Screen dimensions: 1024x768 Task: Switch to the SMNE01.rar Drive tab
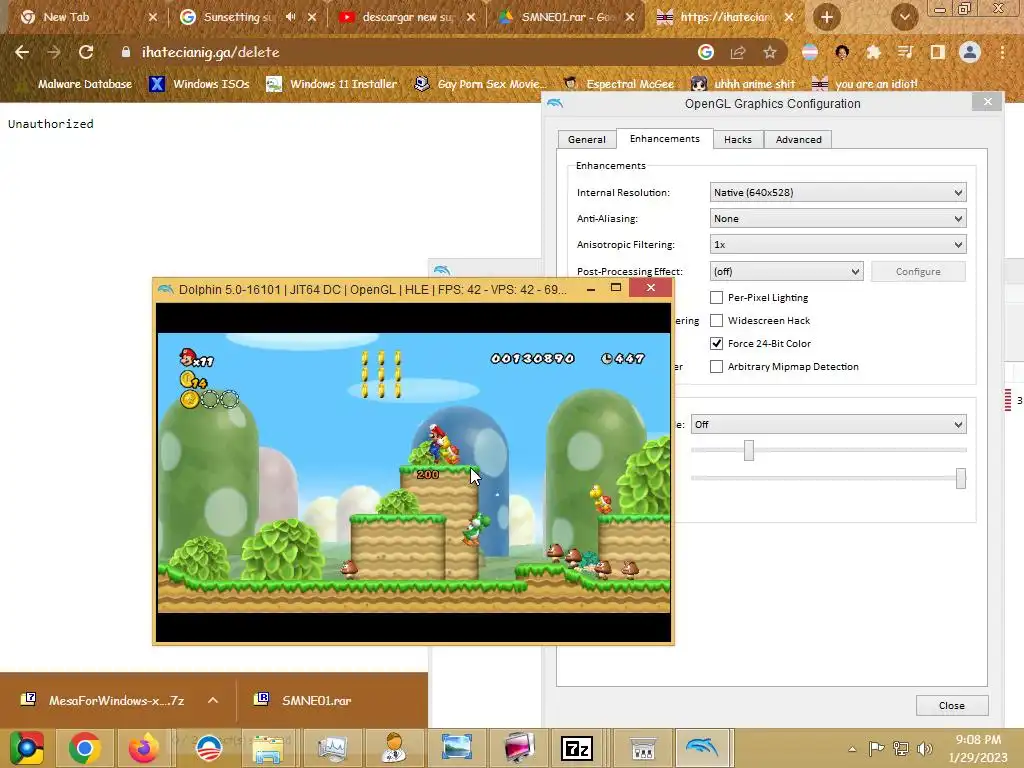tap(568, 17)
